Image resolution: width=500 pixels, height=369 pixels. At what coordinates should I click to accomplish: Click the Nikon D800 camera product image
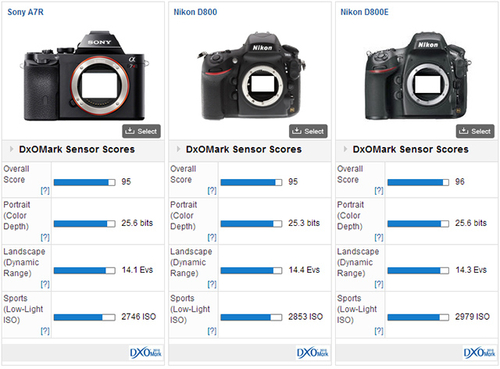252,76
